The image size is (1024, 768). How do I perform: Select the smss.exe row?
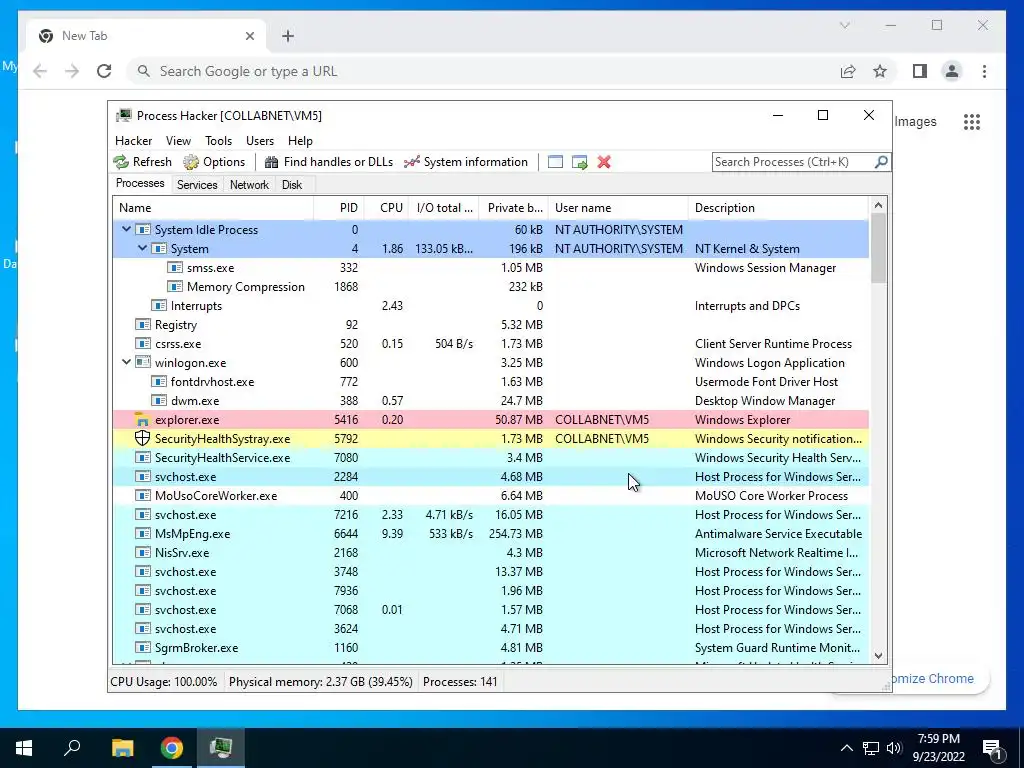(491, 268)
